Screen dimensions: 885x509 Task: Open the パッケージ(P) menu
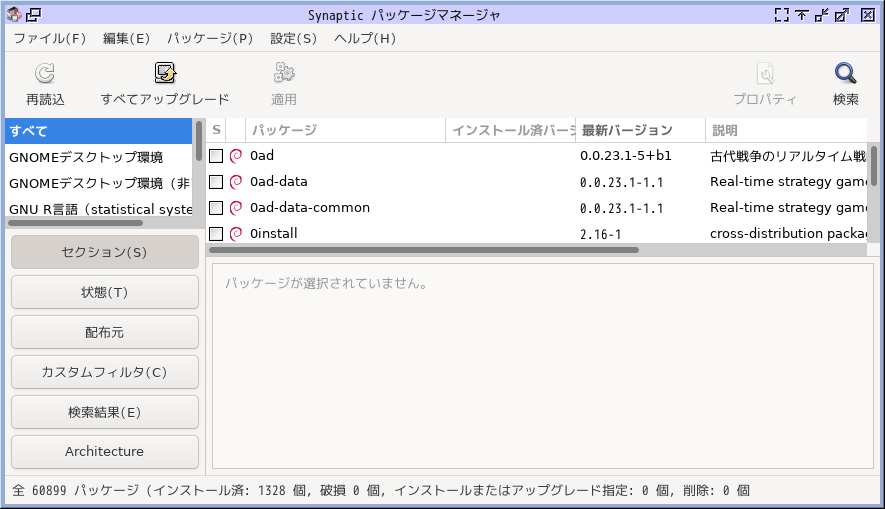[210, 38]
